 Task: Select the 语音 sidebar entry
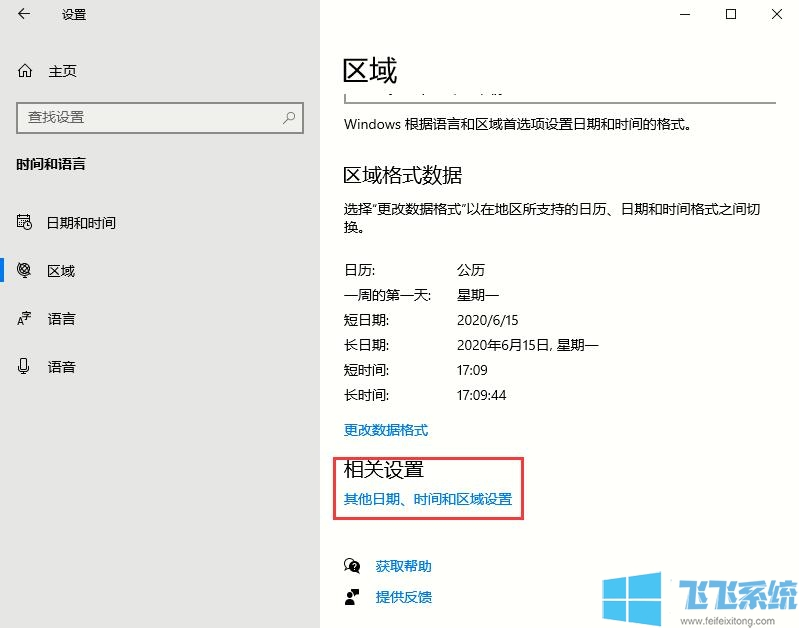[x=61, y=367]
